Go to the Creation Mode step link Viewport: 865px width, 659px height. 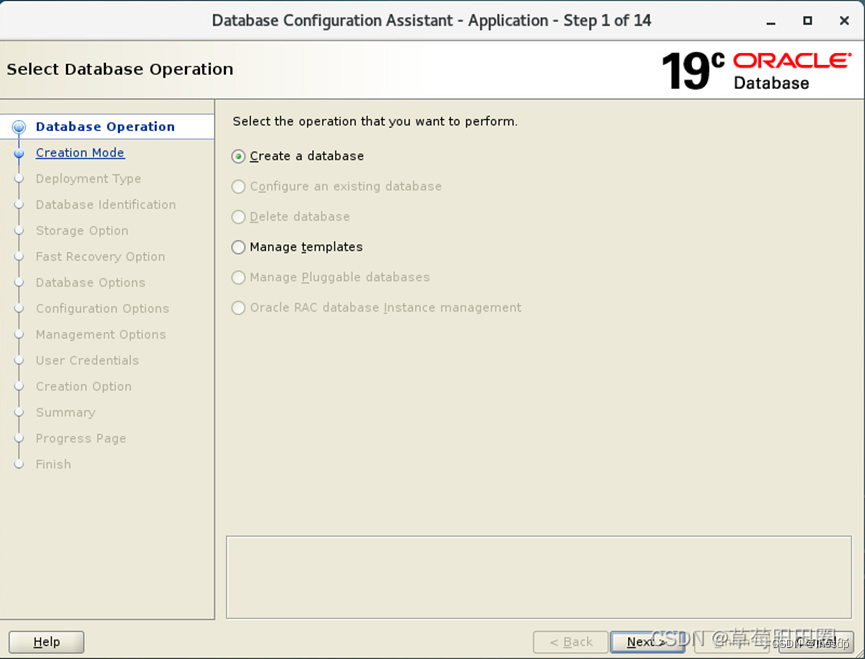pyautogui.click(x=80, y=153)
